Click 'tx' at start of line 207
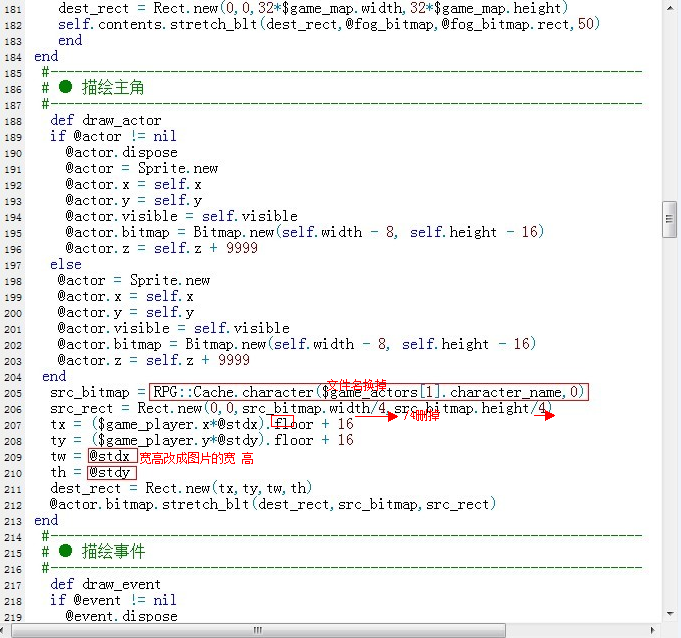681x638 pixels. click(58, 424)
